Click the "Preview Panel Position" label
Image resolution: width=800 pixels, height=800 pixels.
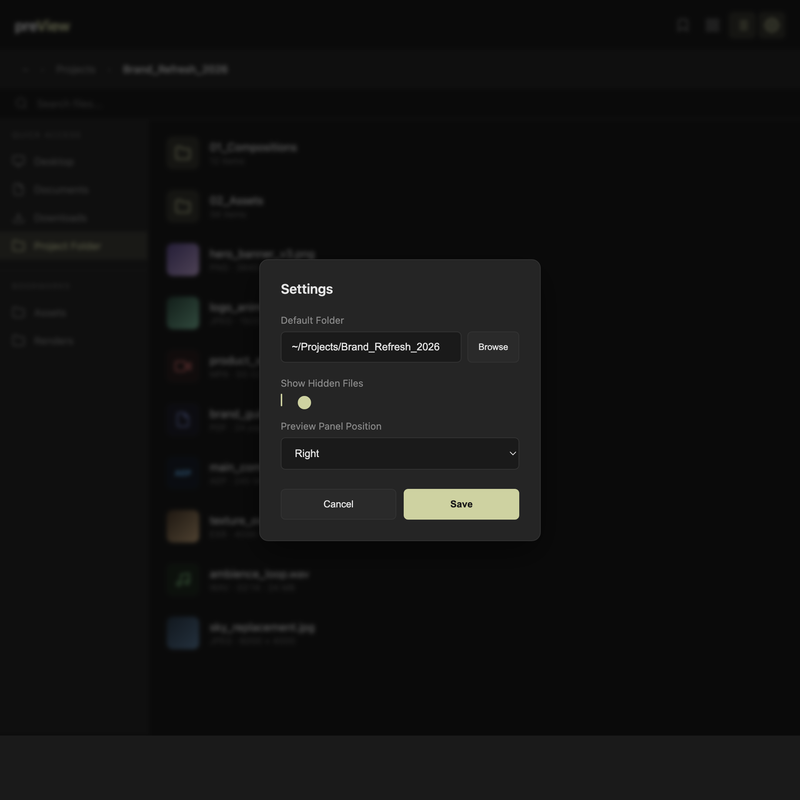pos(331,426)
